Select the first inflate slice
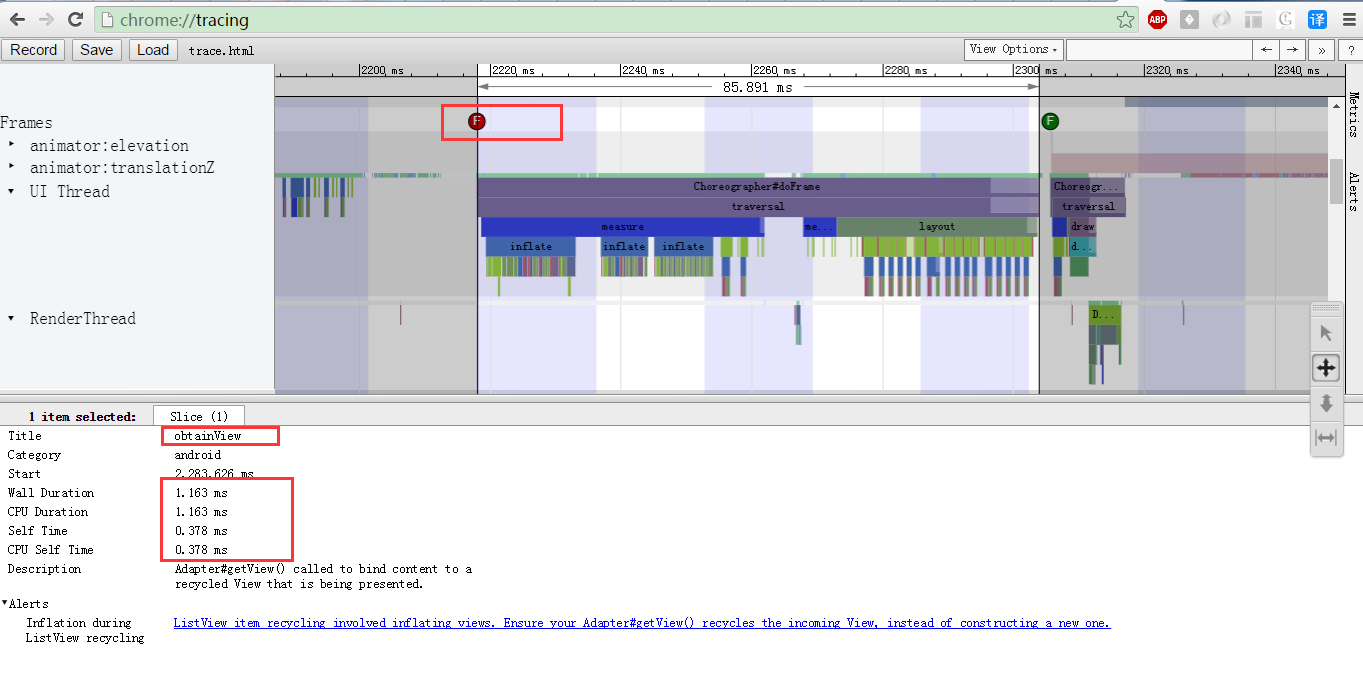 click(531, 246)
